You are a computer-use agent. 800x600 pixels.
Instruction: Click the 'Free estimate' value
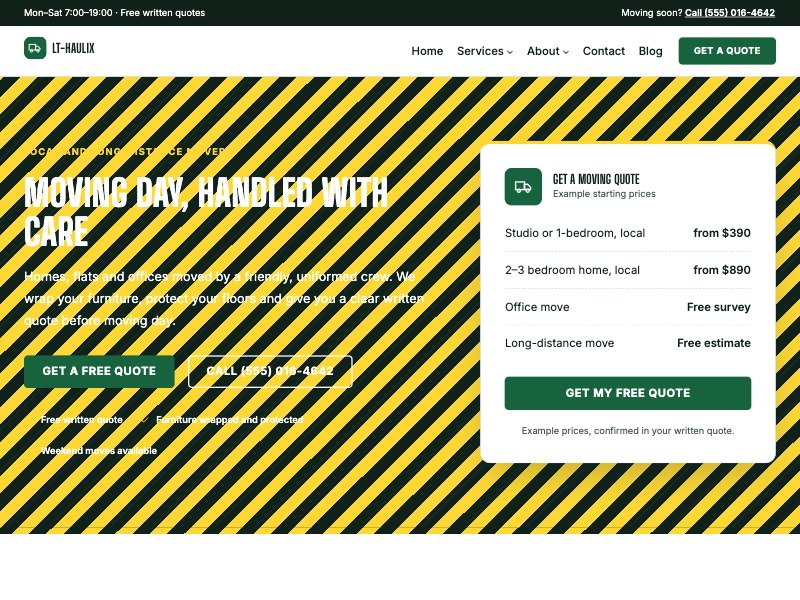(x=714, y=343)
